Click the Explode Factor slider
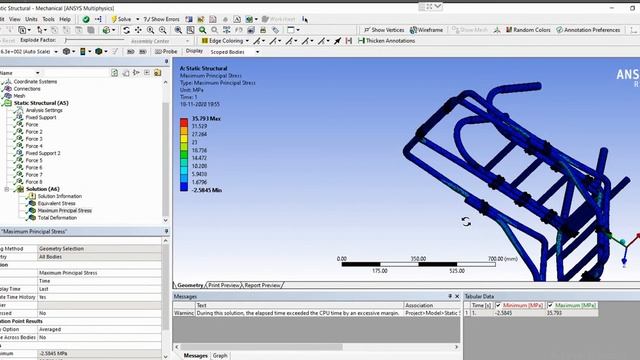This screenshot has width=640, height=360. (x=94, y=40)
